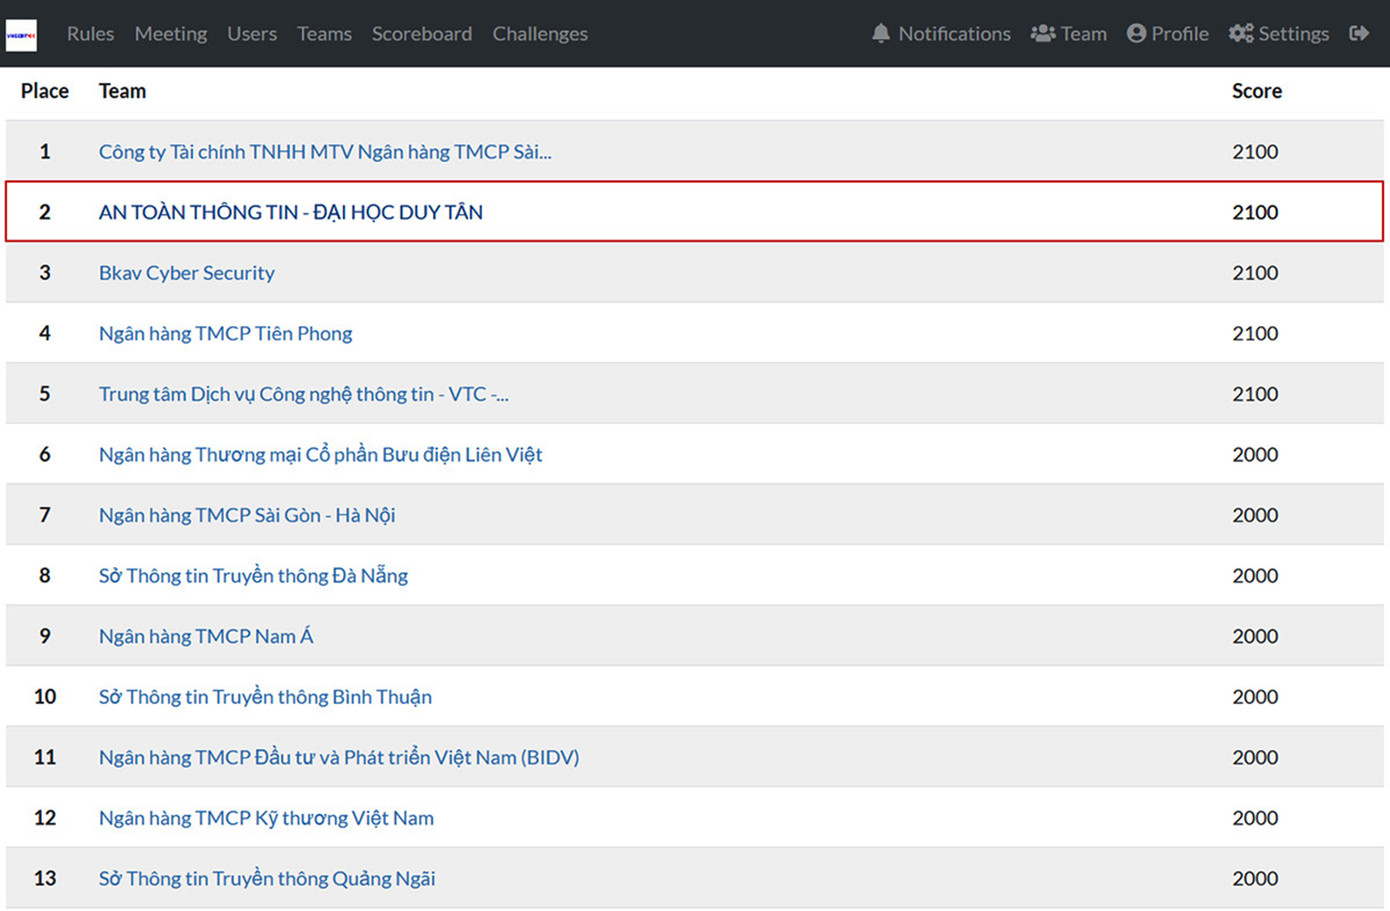The width and height of the screenshot is (1390, 911).
Task: Open the Challenges page
Action: 540,34
